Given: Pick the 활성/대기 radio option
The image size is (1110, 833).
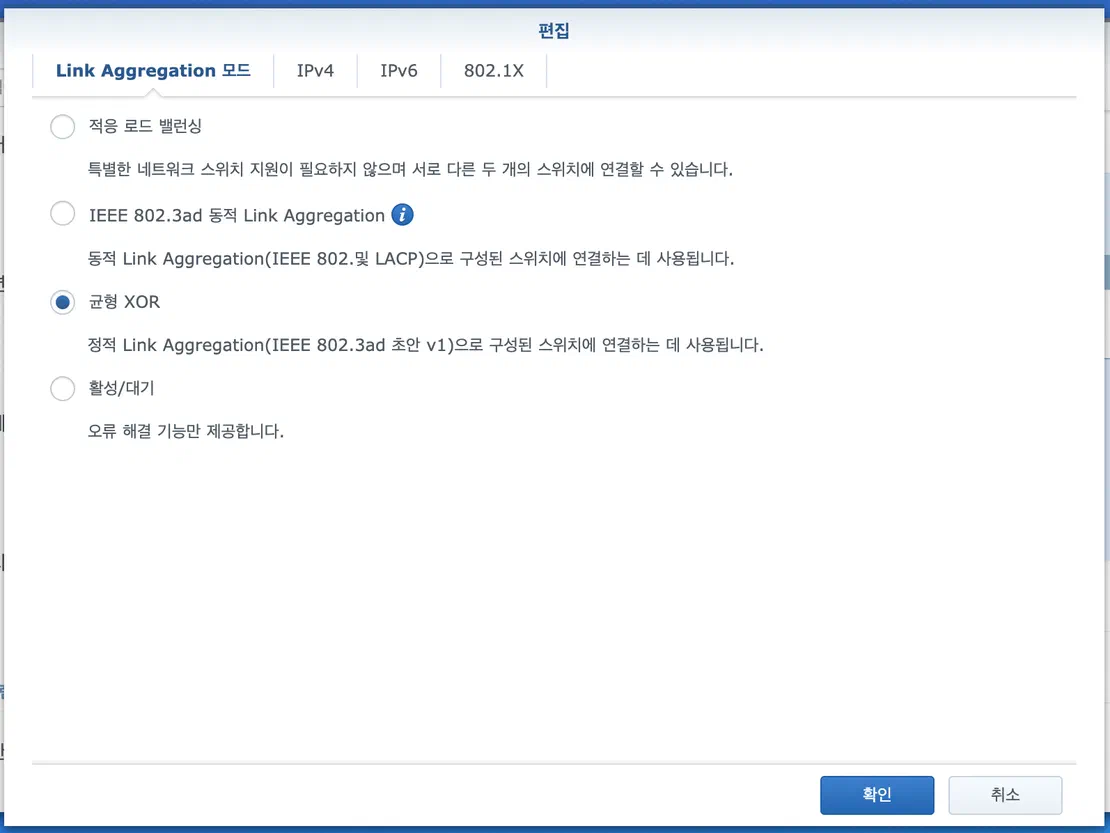Looking at the screenshot, I should [x=62, y=389].
